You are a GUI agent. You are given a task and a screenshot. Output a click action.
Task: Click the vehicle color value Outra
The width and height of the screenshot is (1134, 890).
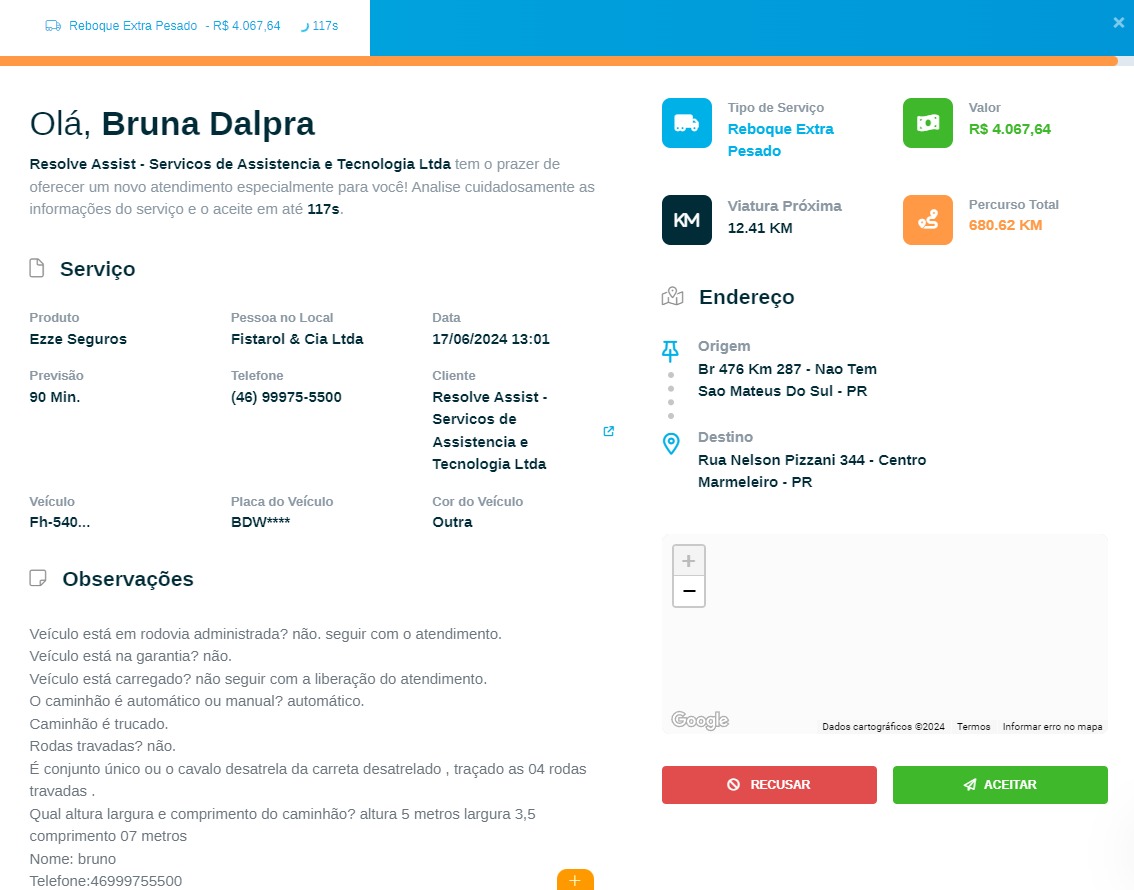pyautogui.click(x=452, y=522)
